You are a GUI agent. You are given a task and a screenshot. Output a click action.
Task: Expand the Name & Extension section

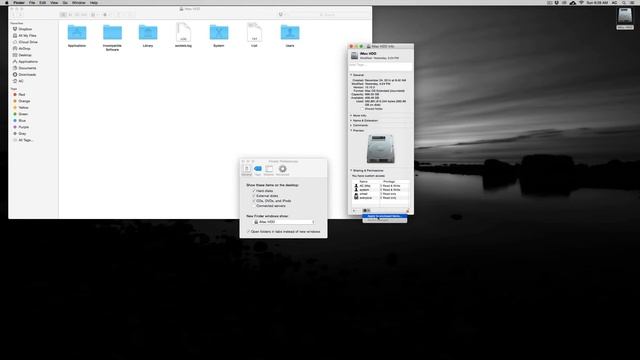click(x=351, y=120)
